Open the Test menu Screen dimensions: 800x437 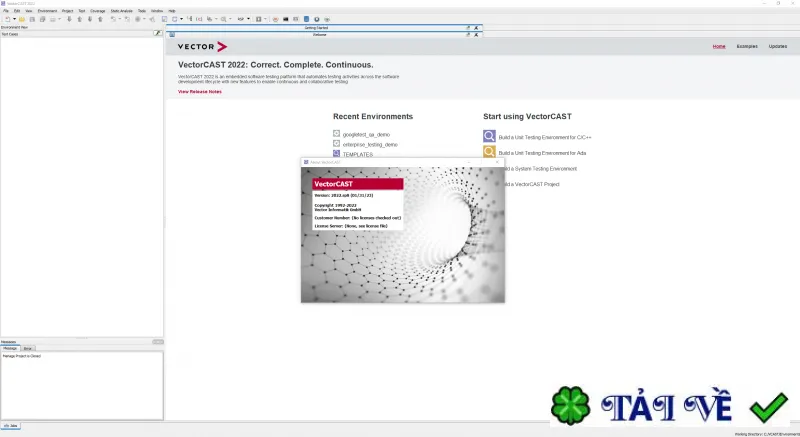point(82,11)
